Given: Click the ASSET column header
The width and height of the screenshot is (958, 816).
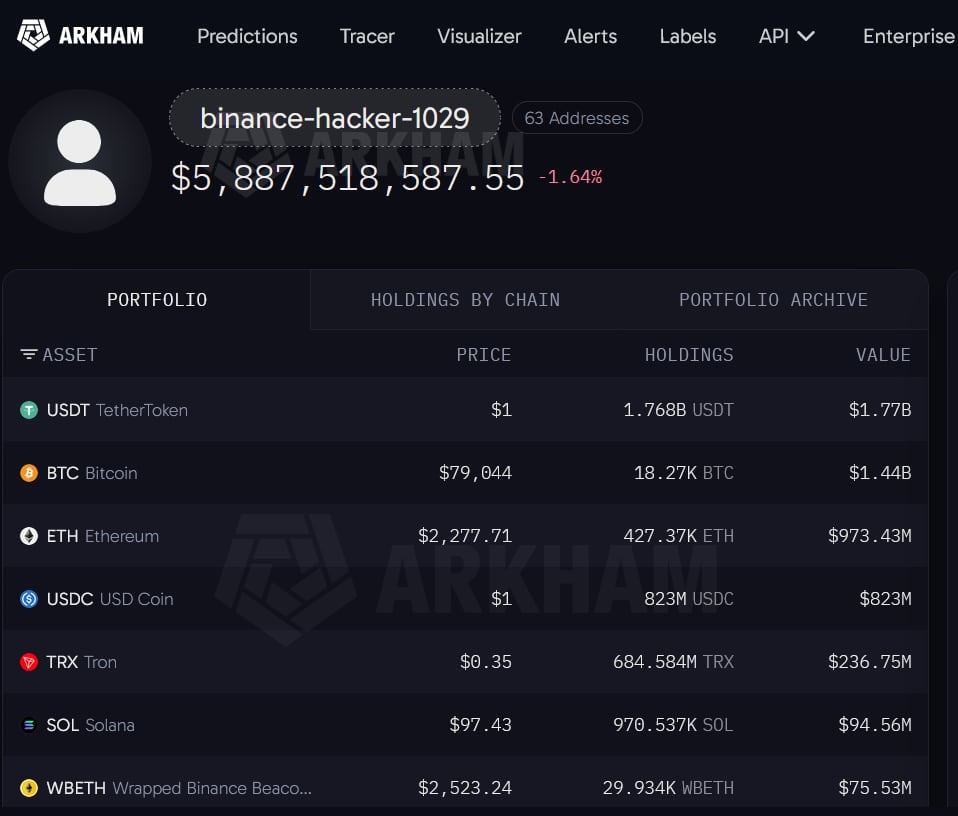Looking at the screenshot, I should coord(70,354).
